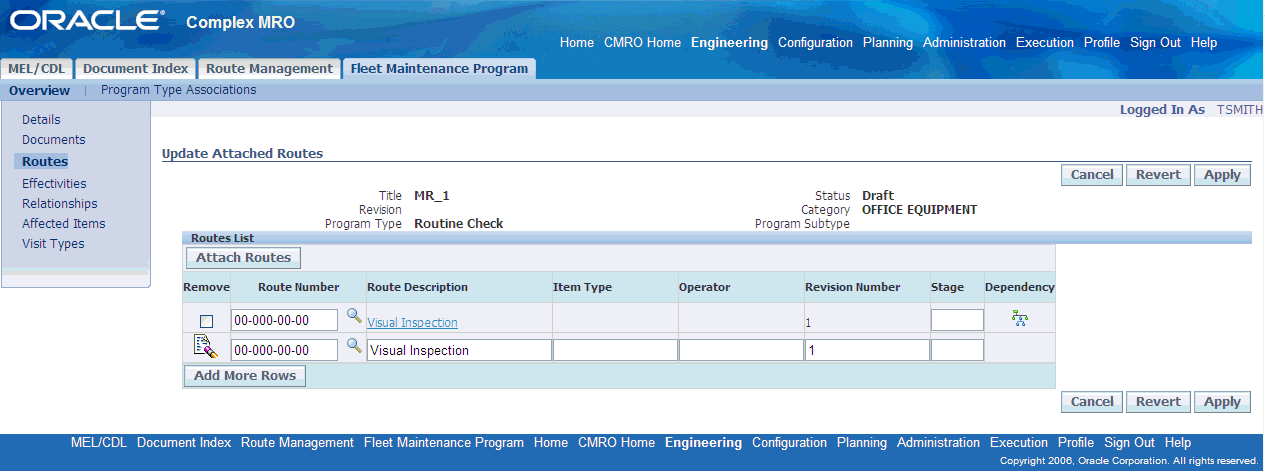Focus the second row Stage field
The height and width of the screenshot is (472, 1265).
[x=957, y=350]
